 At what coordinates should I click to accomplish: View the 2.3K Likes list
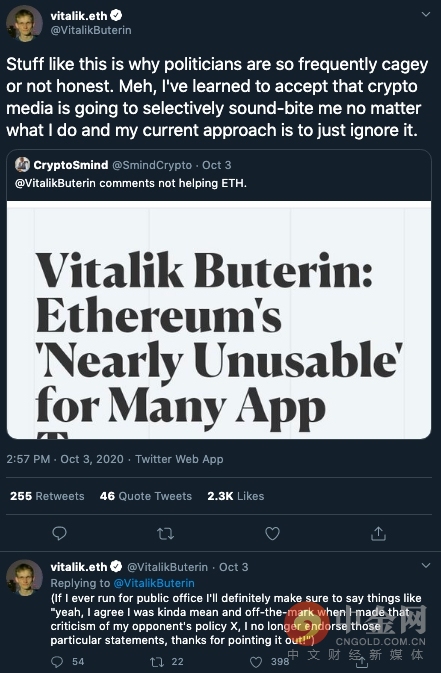(236, 496)
